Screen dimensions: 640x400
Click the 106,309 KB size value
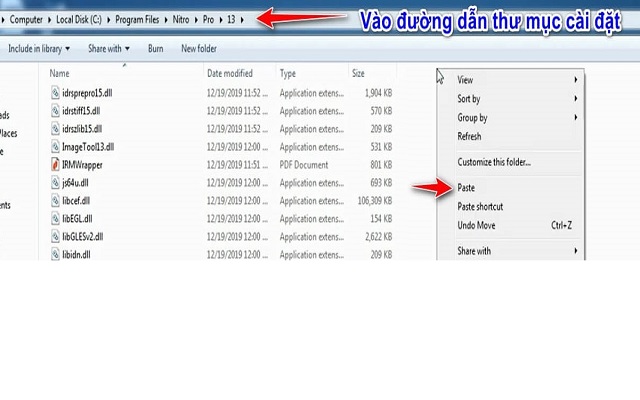[x=375, y=200]
